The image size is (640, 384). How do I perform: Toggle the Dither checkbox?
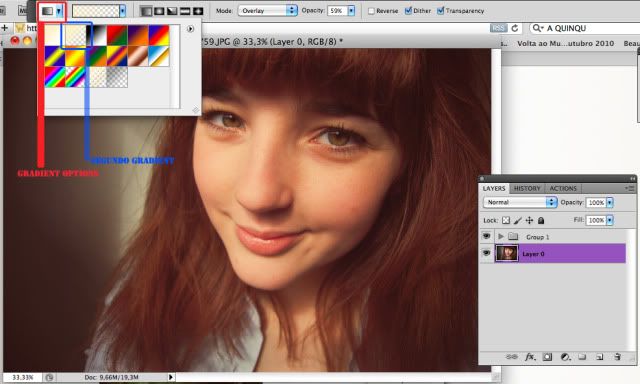pos(408,11)
